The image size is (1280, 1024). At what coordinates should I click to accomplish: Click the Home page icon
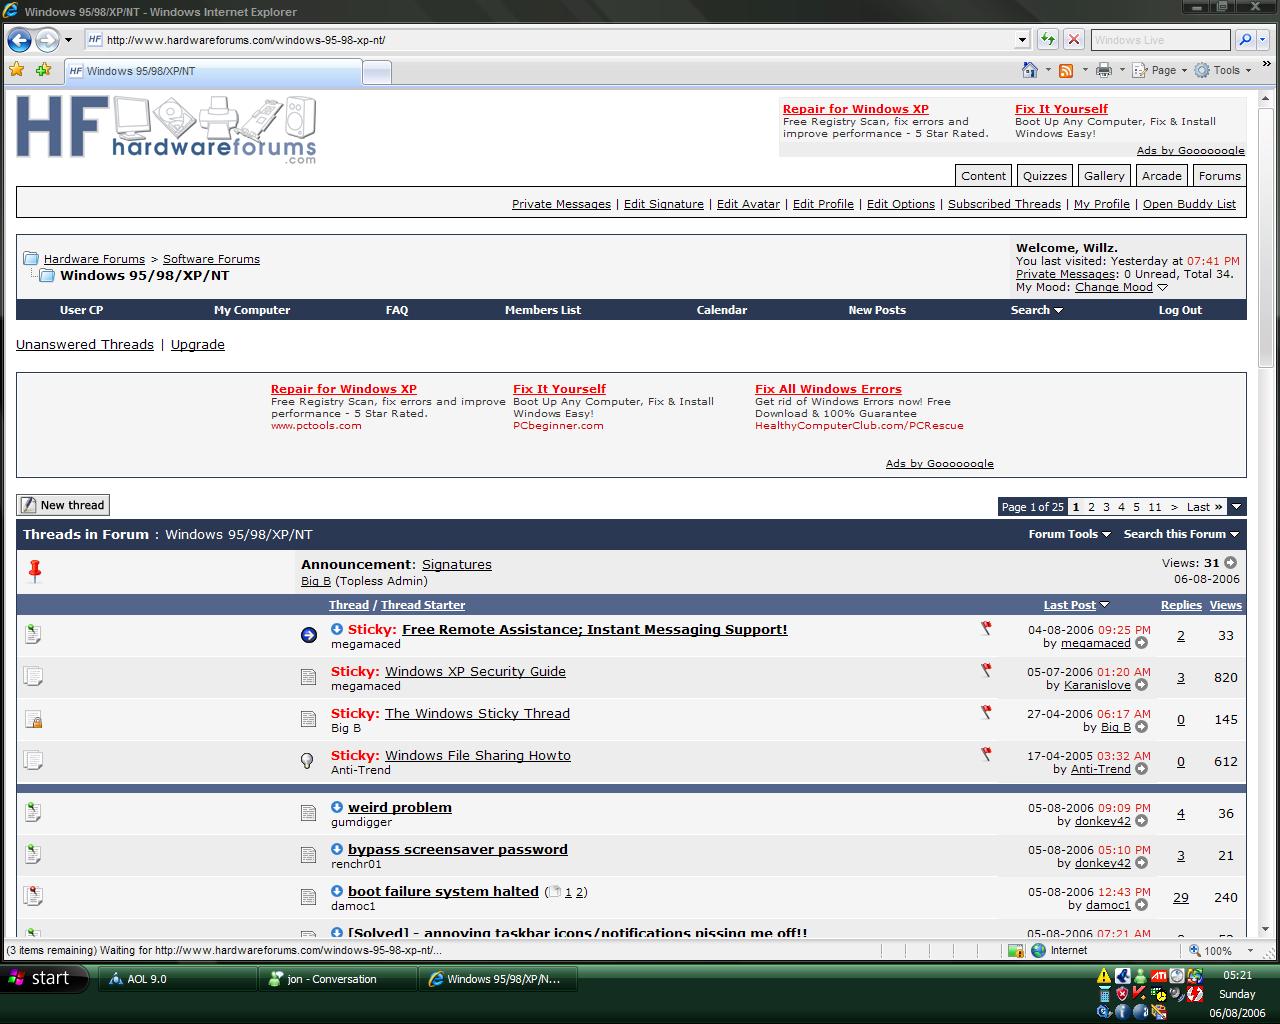[1030, 70]
